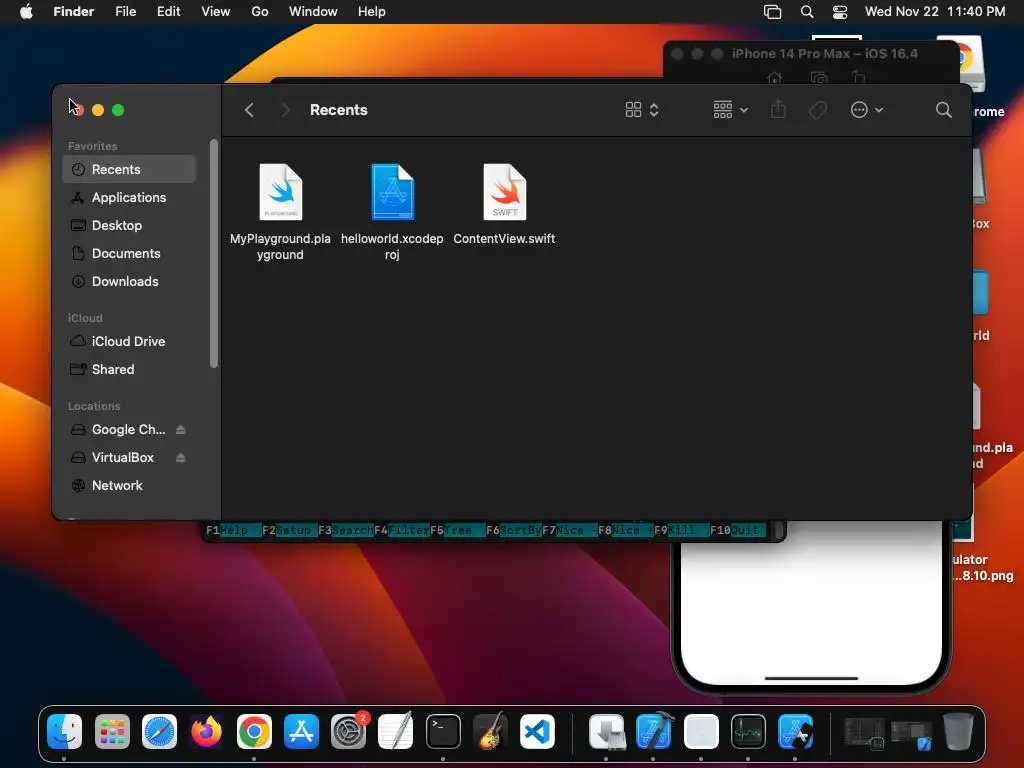Select the helloworld.xcodeproj file
The height and width of the screenshot is (768, 1024).
(x=392, y=212)
